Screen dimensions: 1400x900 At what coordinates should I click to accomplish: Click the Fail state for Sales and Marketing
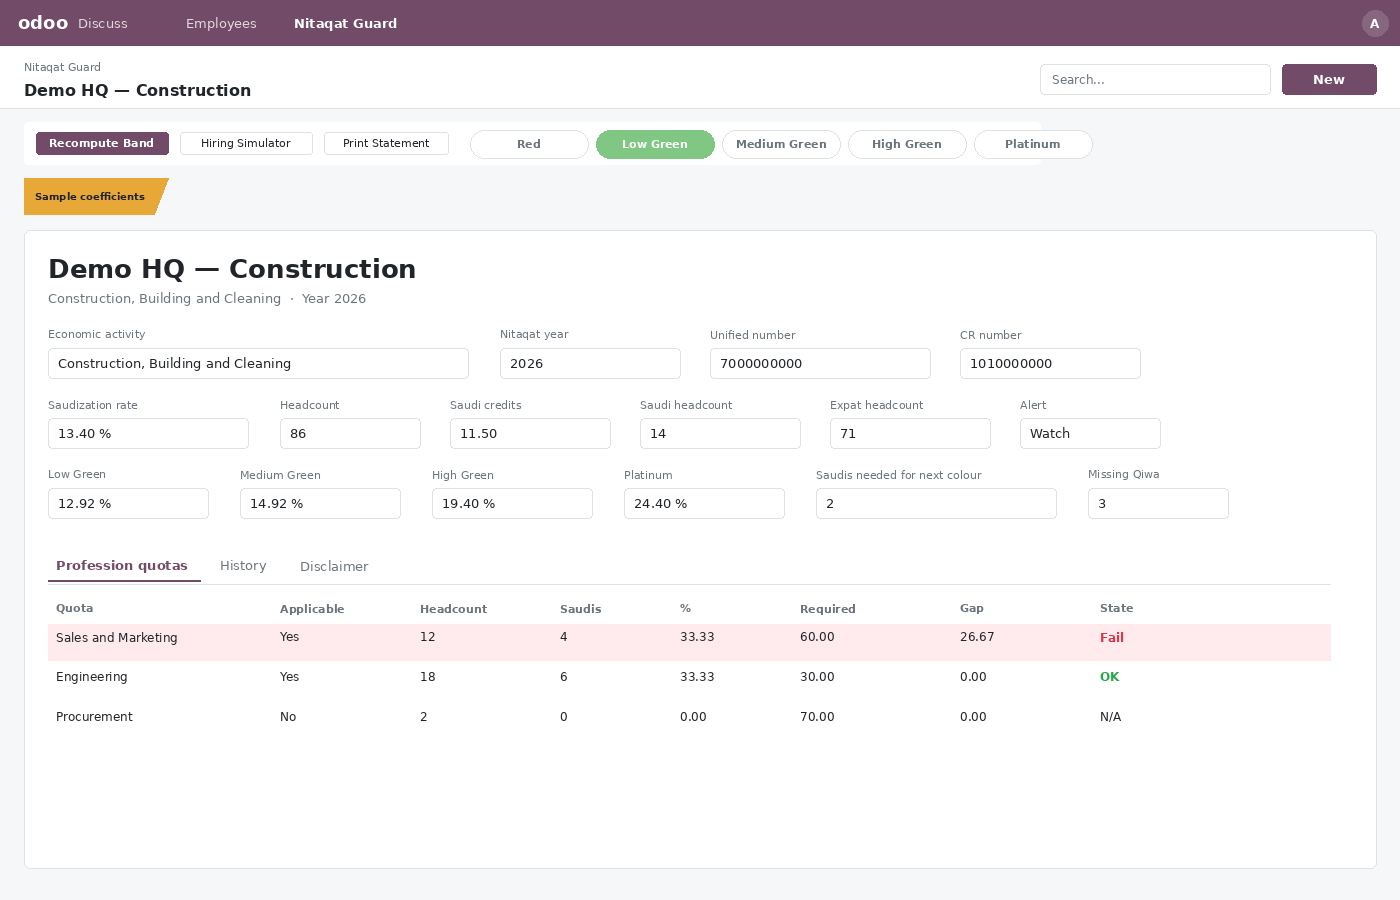pyautogui.click(x=1112, y=638)
